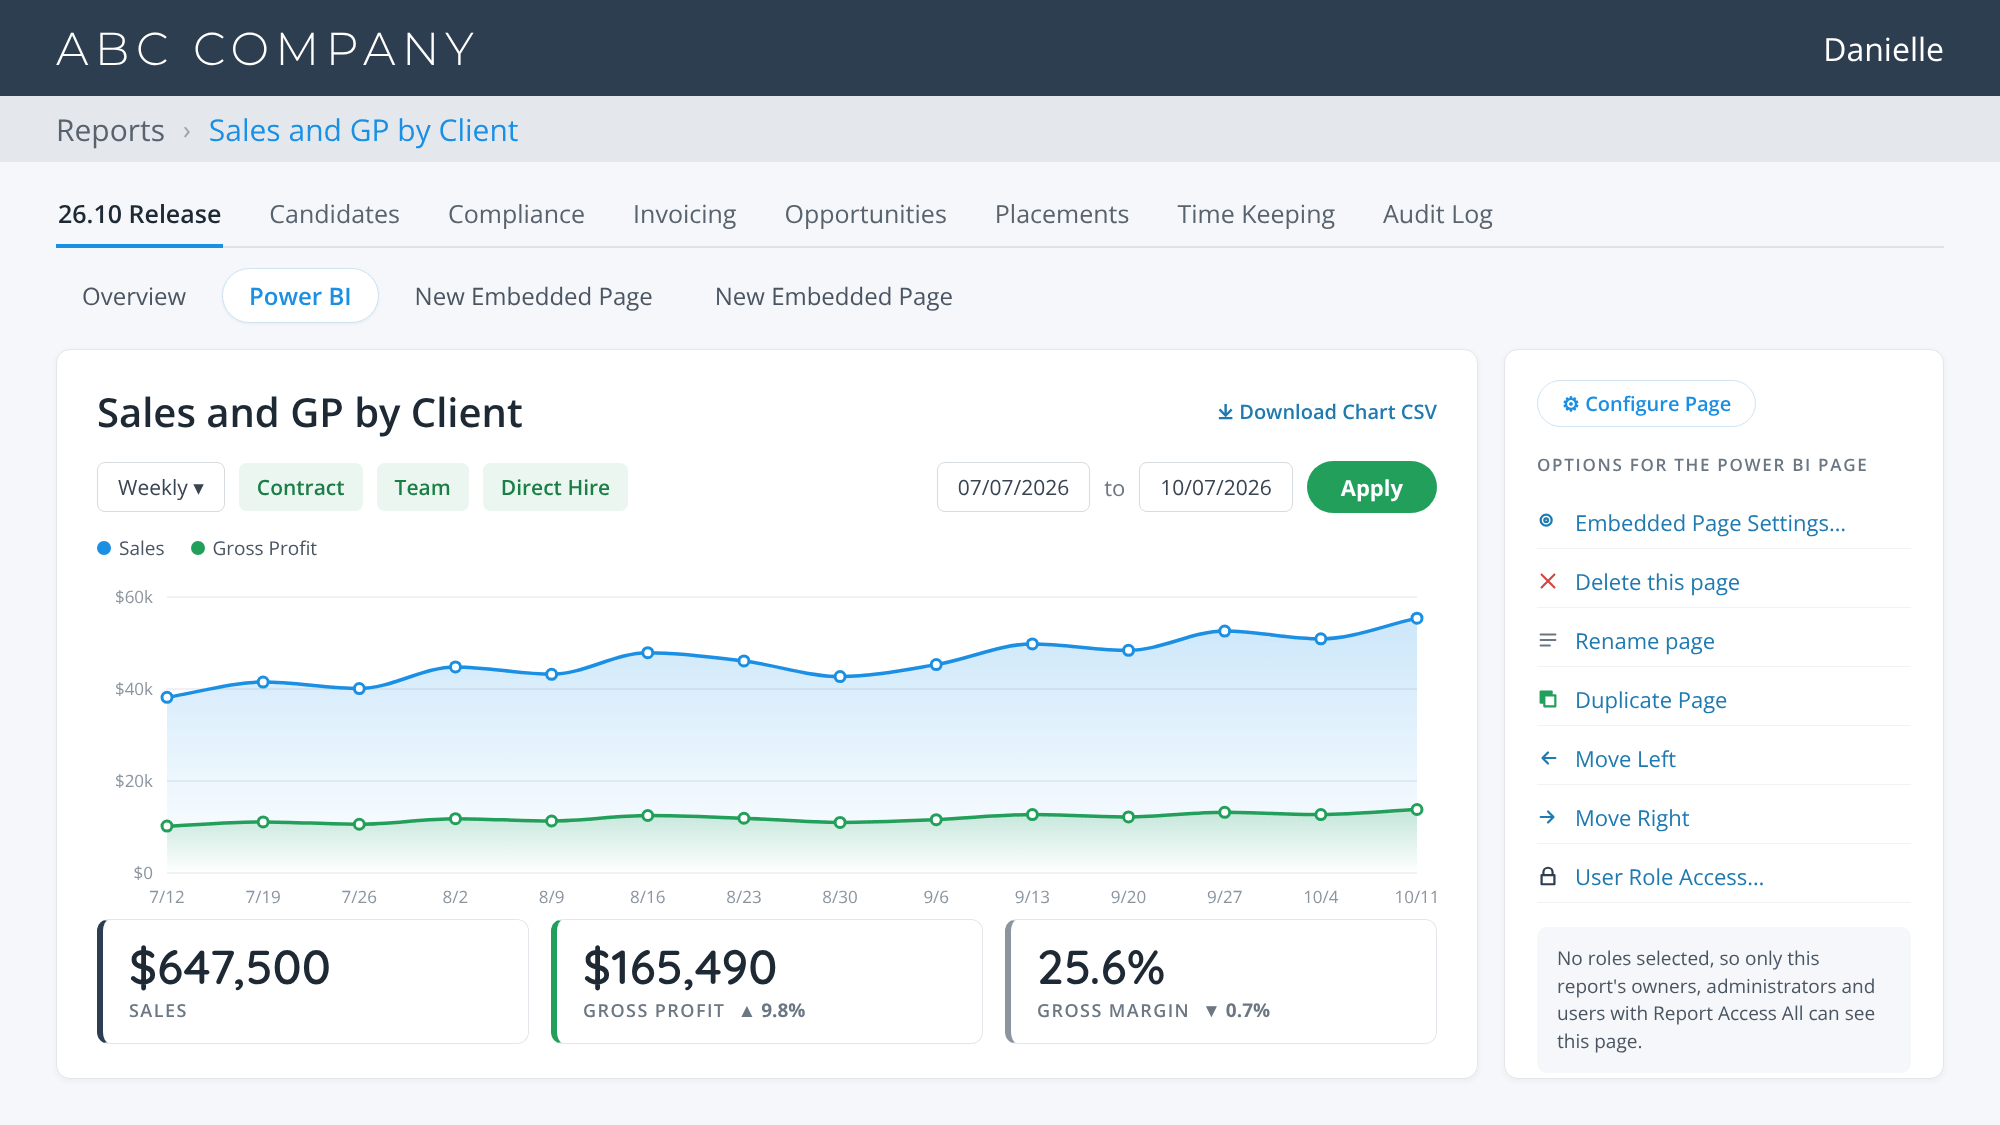Open the Invoicing tab
Viewport: 2000px width, 1125px height.
coord(684,214)
